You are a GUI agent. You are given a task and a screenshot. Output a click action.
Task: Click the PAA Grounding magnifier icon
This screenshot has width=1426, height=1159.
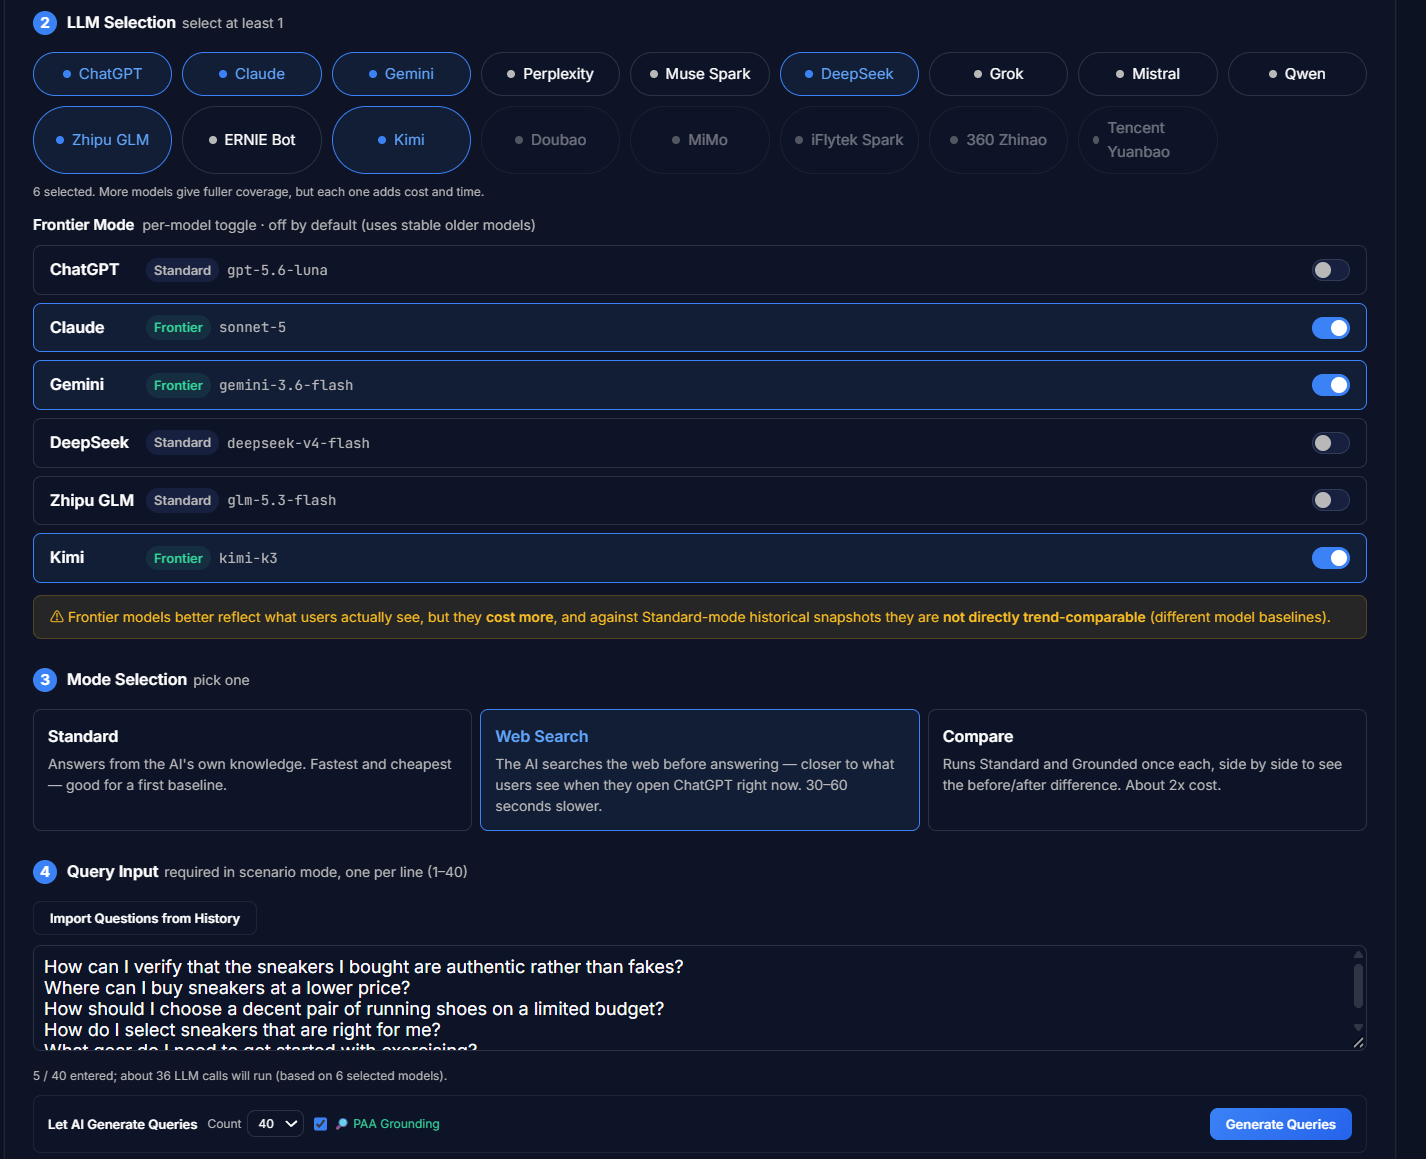342,1124
